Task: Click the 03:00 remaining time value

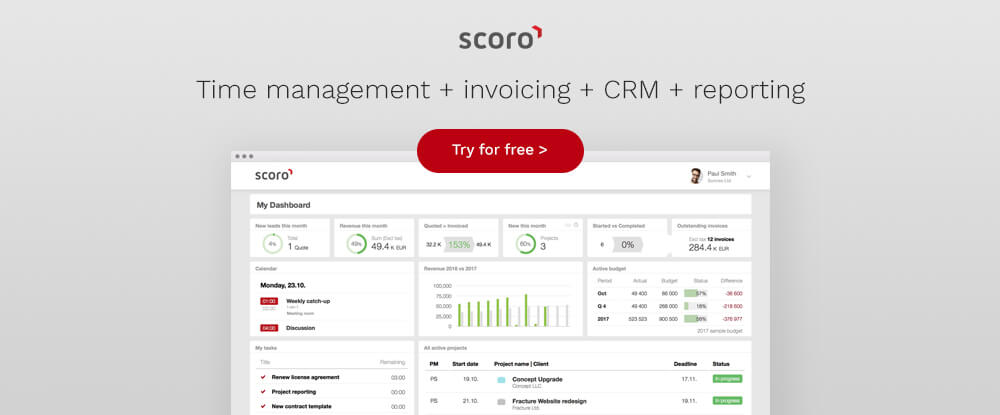Action: [x=398, y=377]
